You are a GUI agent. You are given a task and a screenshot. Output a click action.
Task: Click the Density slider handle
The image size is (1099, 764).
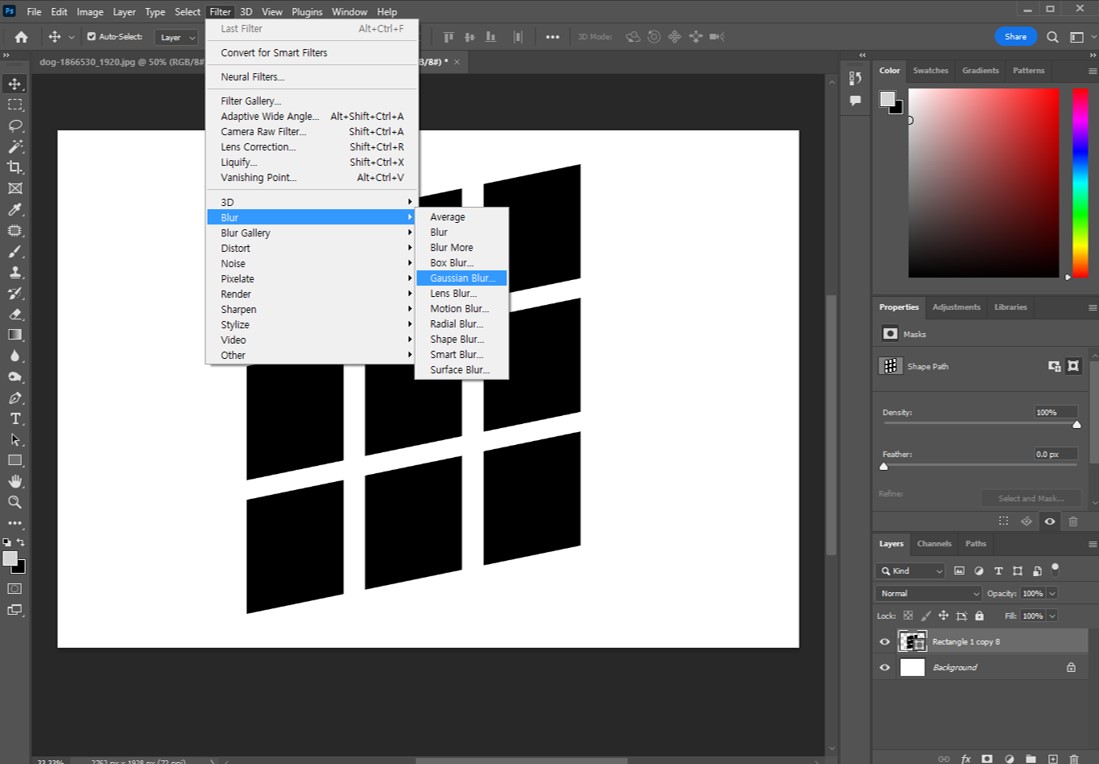[1077, 424]
